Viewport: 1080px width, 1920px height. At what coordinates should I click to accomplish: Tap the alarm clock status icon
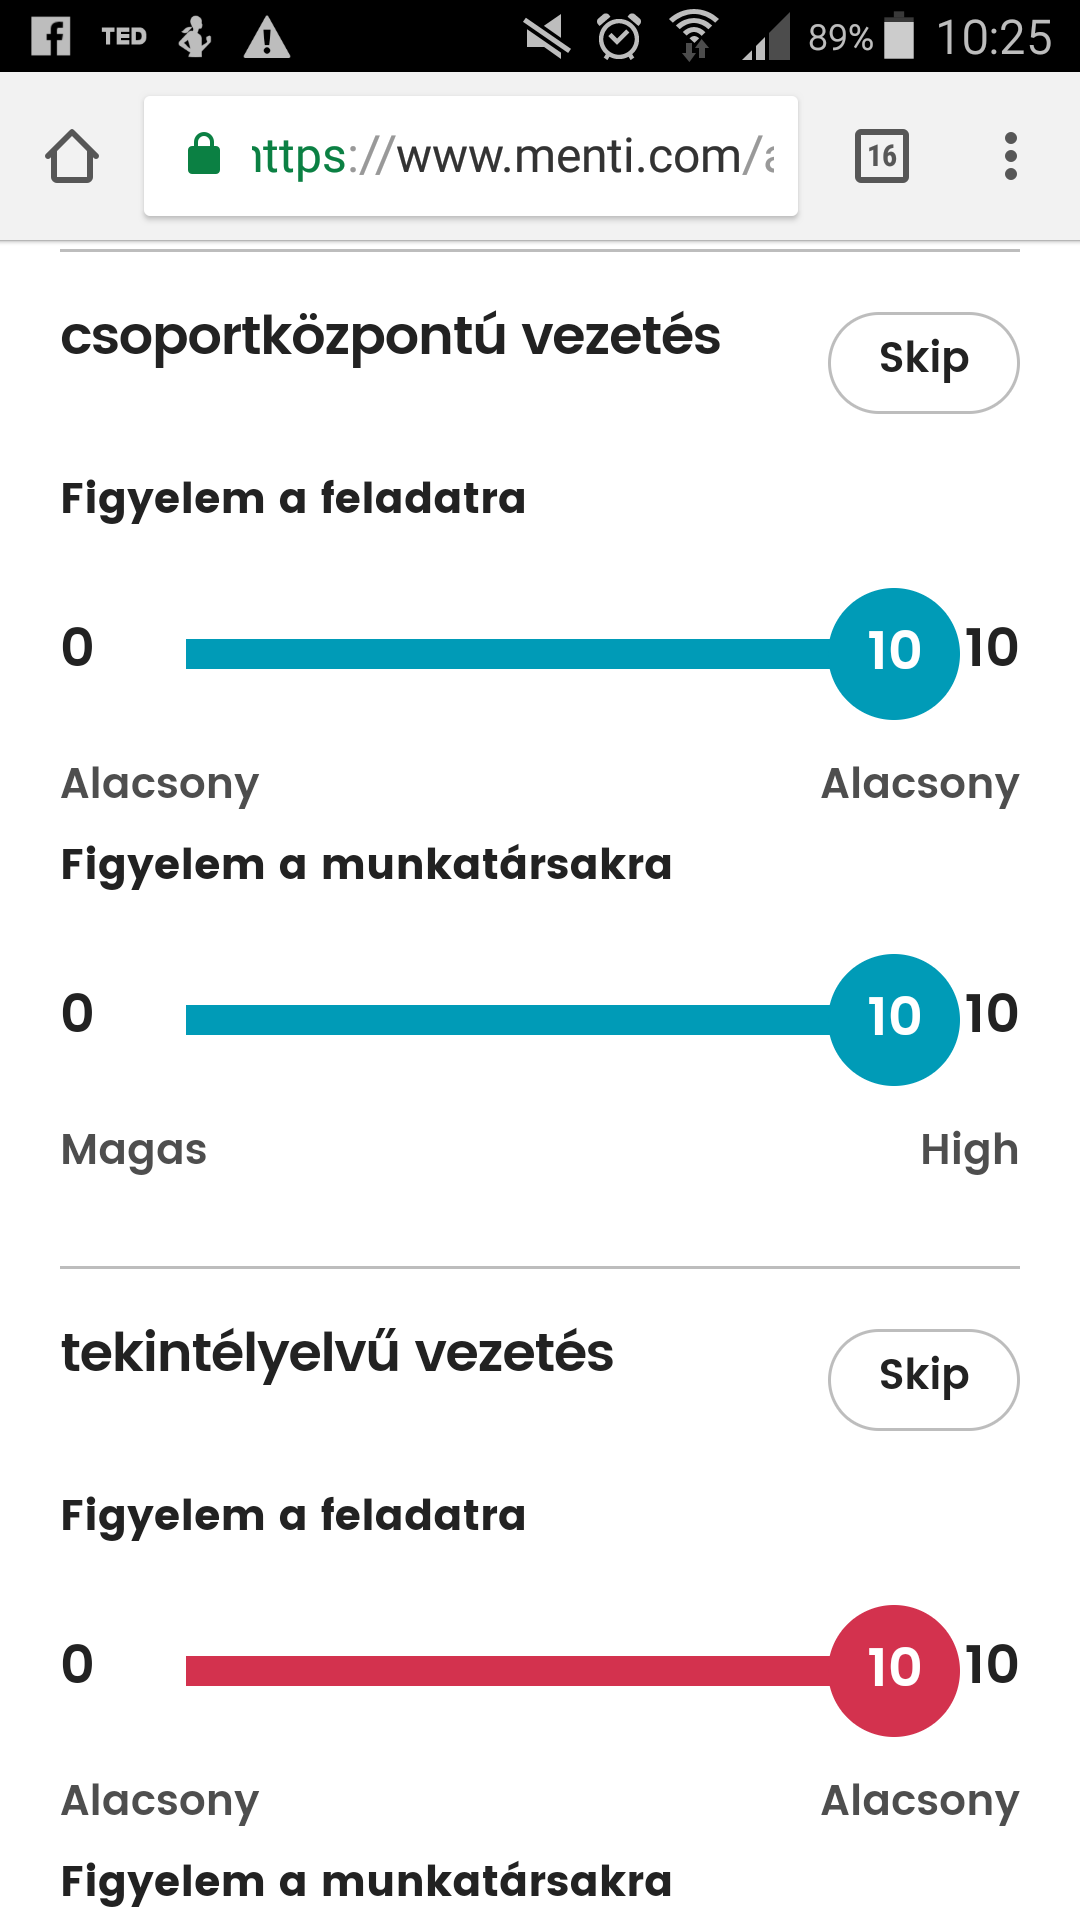point(619,37)
